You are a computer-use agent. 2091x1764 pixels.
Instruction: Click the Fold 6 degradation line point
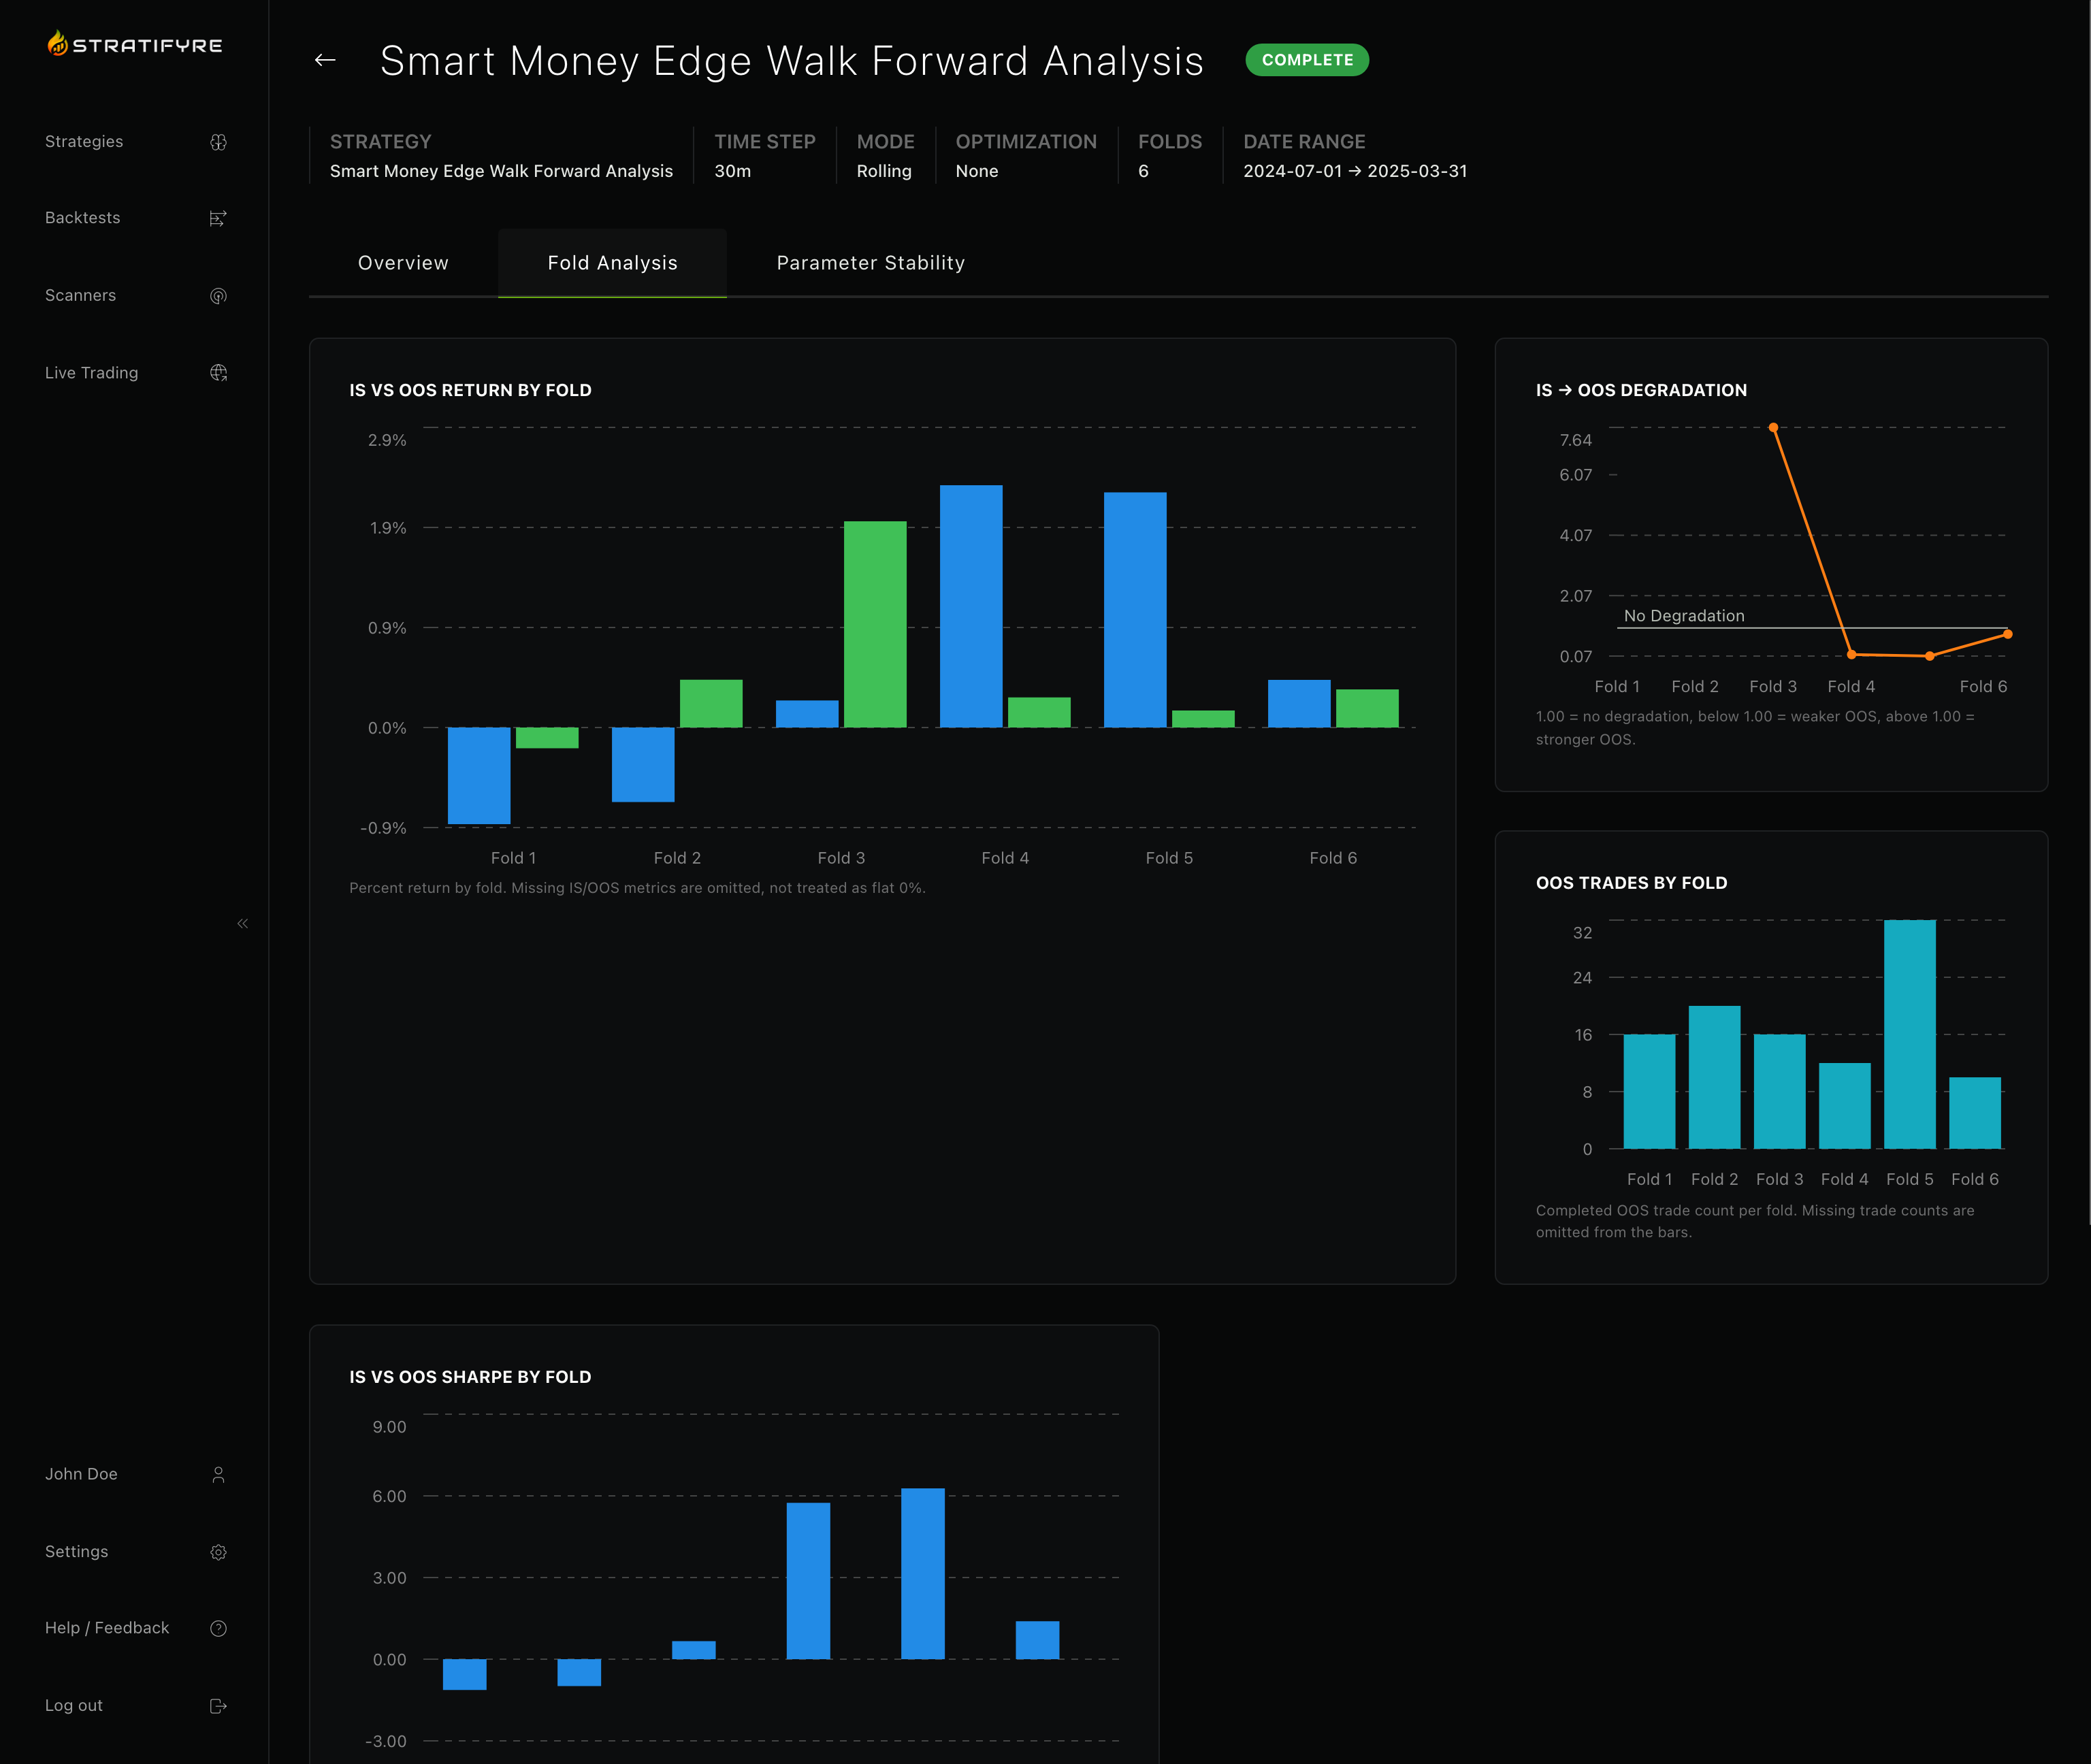2007,634
